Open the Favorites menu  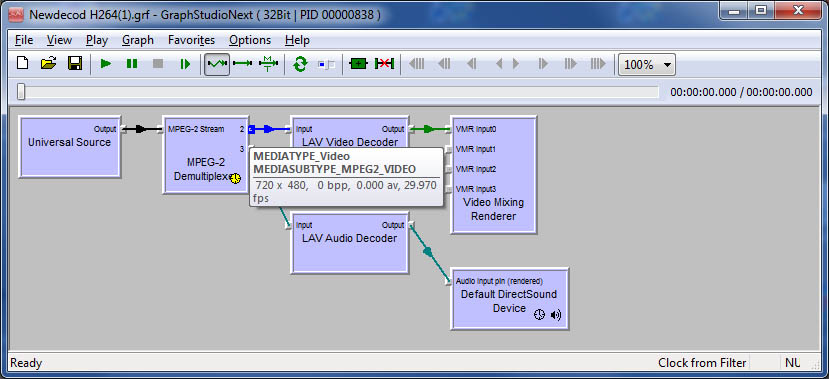click(191, 40)
